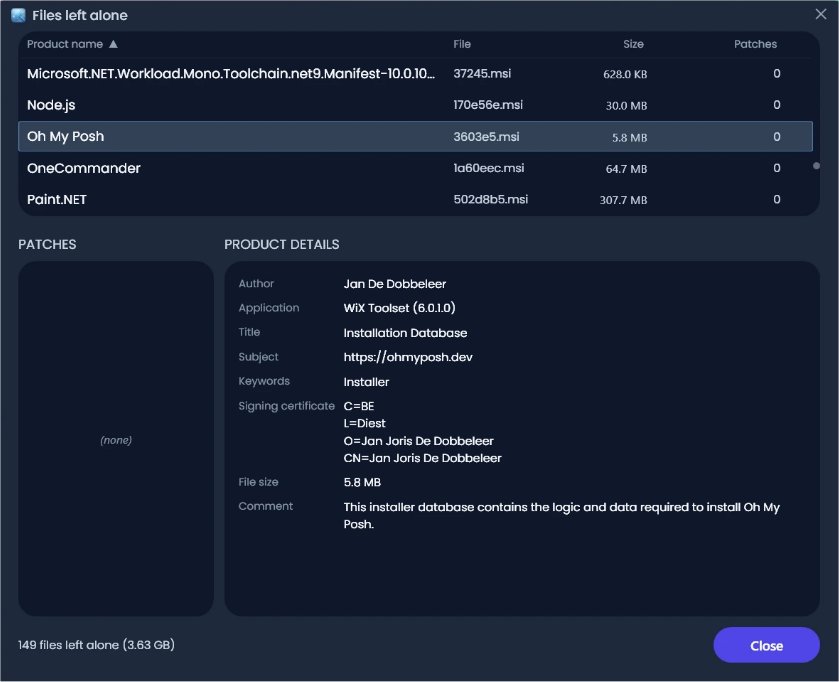The width and height of the screenshot is (839, 682).
Task: Click the 307.7 MB size cell
Action: click(623, 200)
